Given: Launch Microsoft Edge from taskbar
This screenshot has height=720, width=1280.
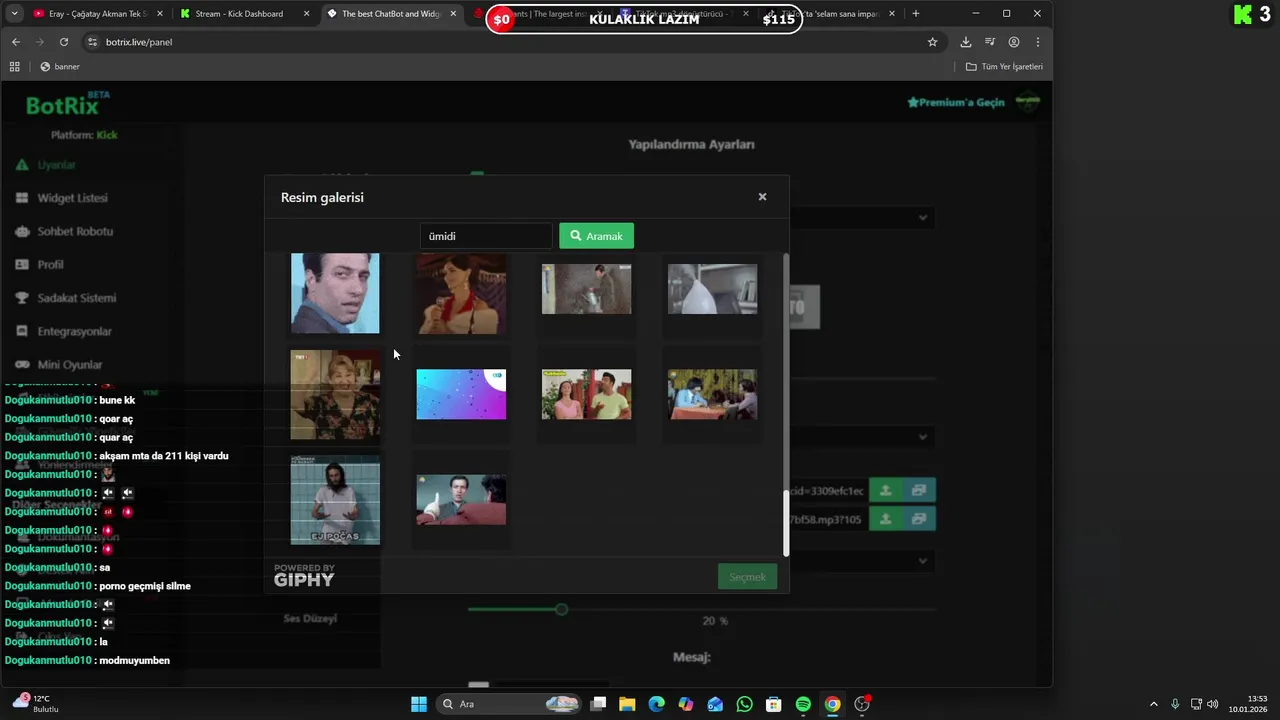Looking at the screenshot, I should click(x=656, y=704).
